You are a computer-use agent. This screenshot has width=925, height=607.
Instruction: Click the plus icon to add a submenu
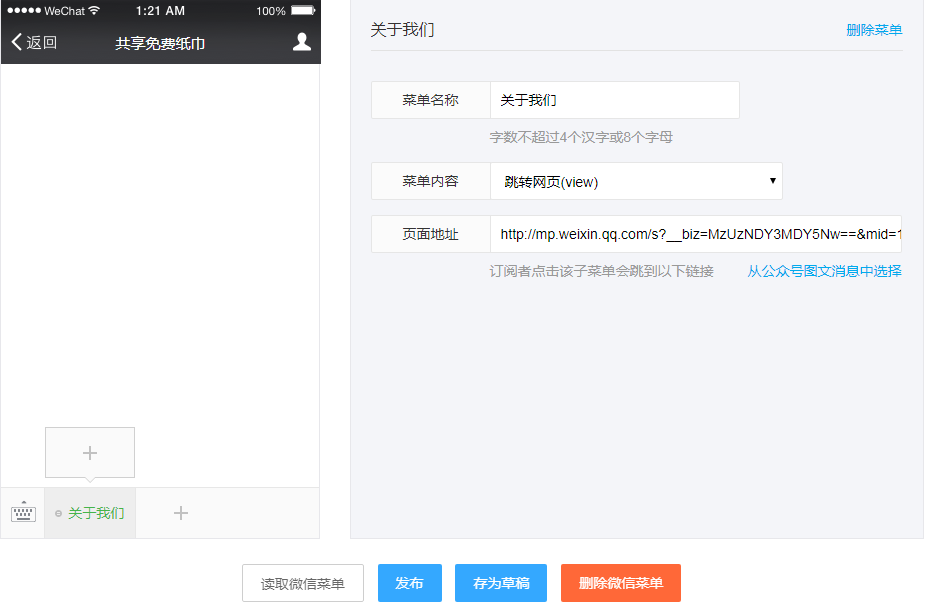tap(89, 452)
